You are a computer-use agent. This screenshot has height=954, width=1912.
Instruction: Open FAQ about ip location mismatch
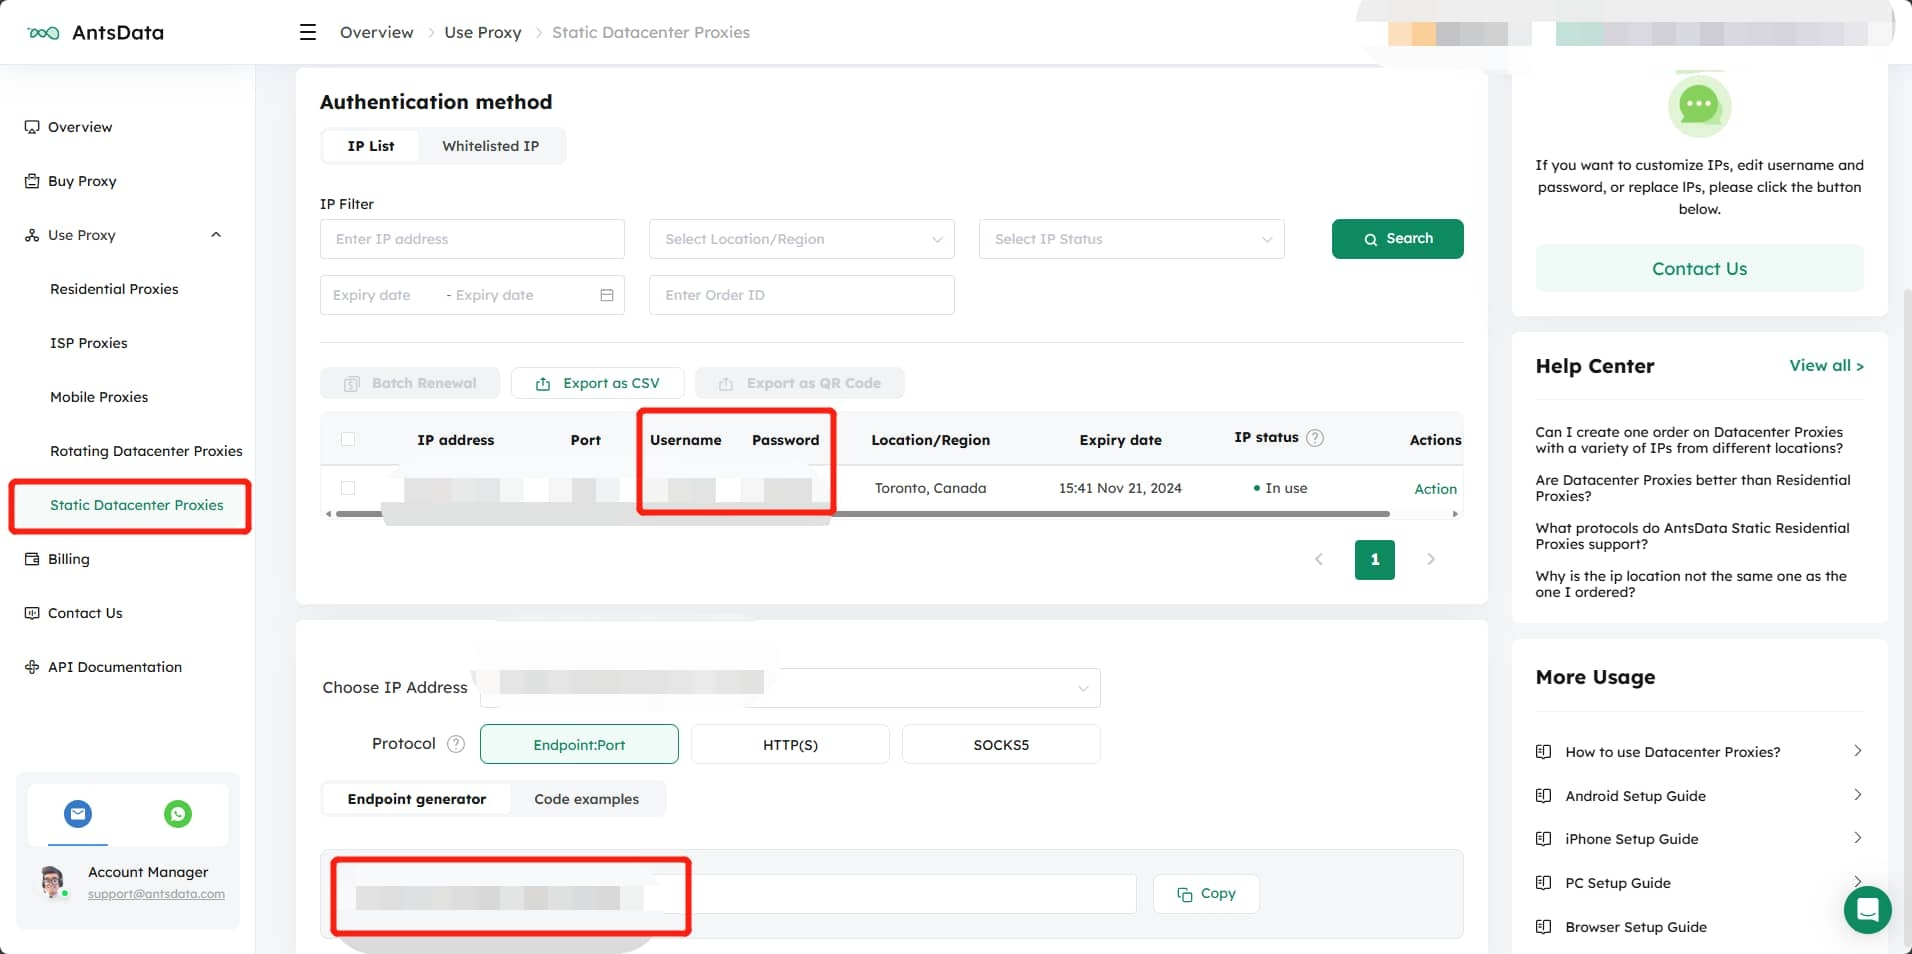1691,584
